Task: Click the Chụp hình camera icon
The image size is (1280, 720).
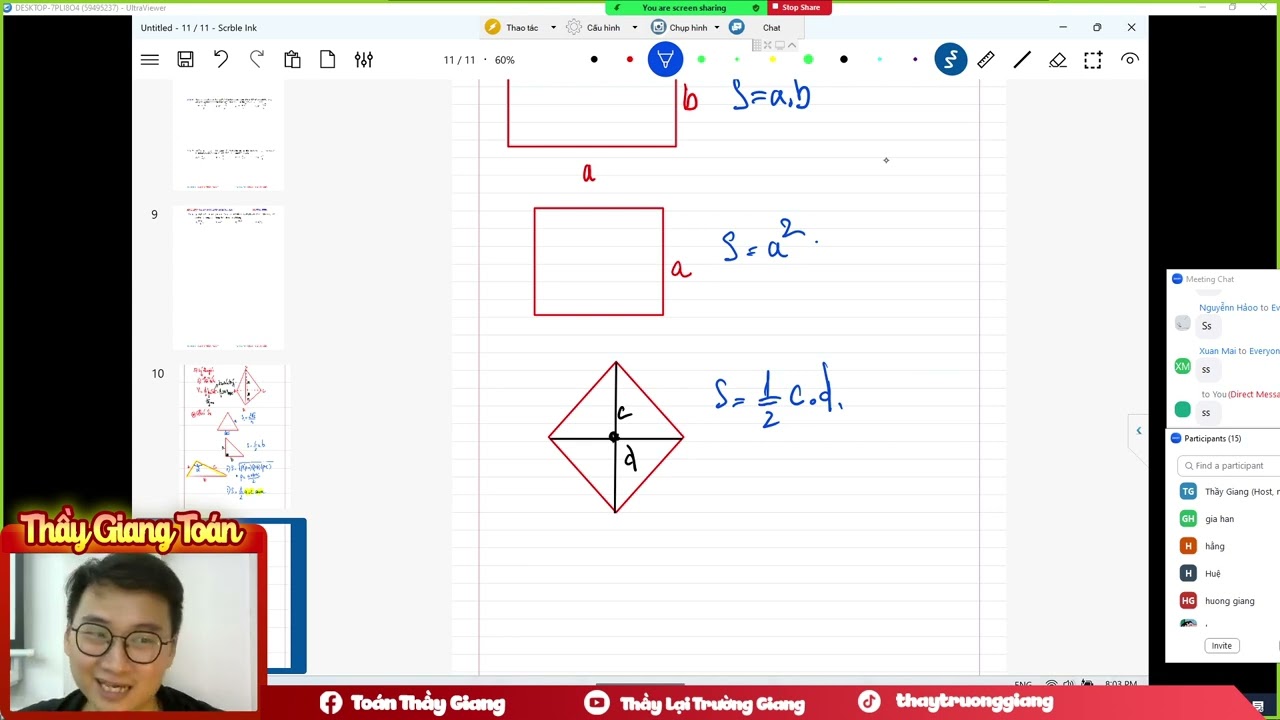Action: [658, 28]
